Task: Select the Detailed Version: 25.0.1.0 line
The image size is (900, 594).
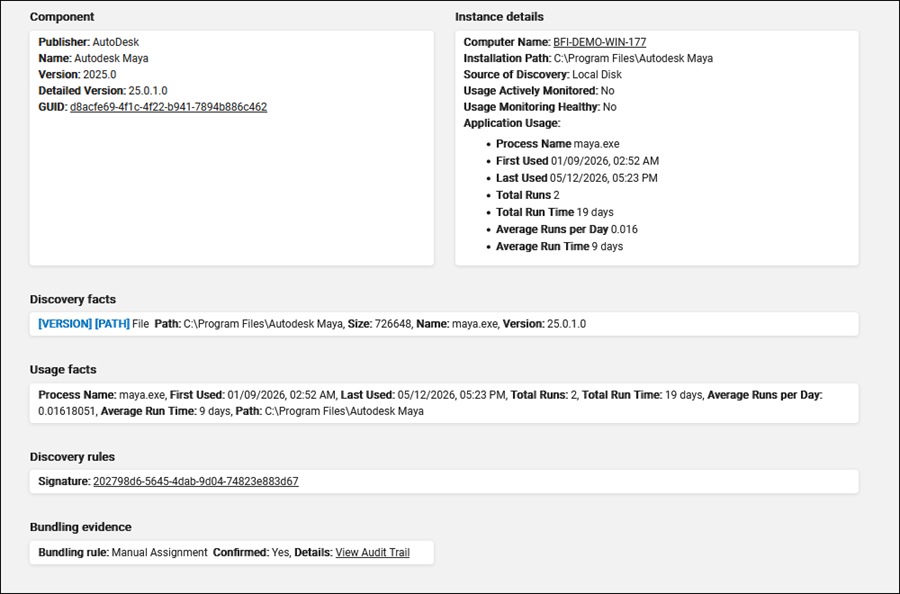Action: 103,90
